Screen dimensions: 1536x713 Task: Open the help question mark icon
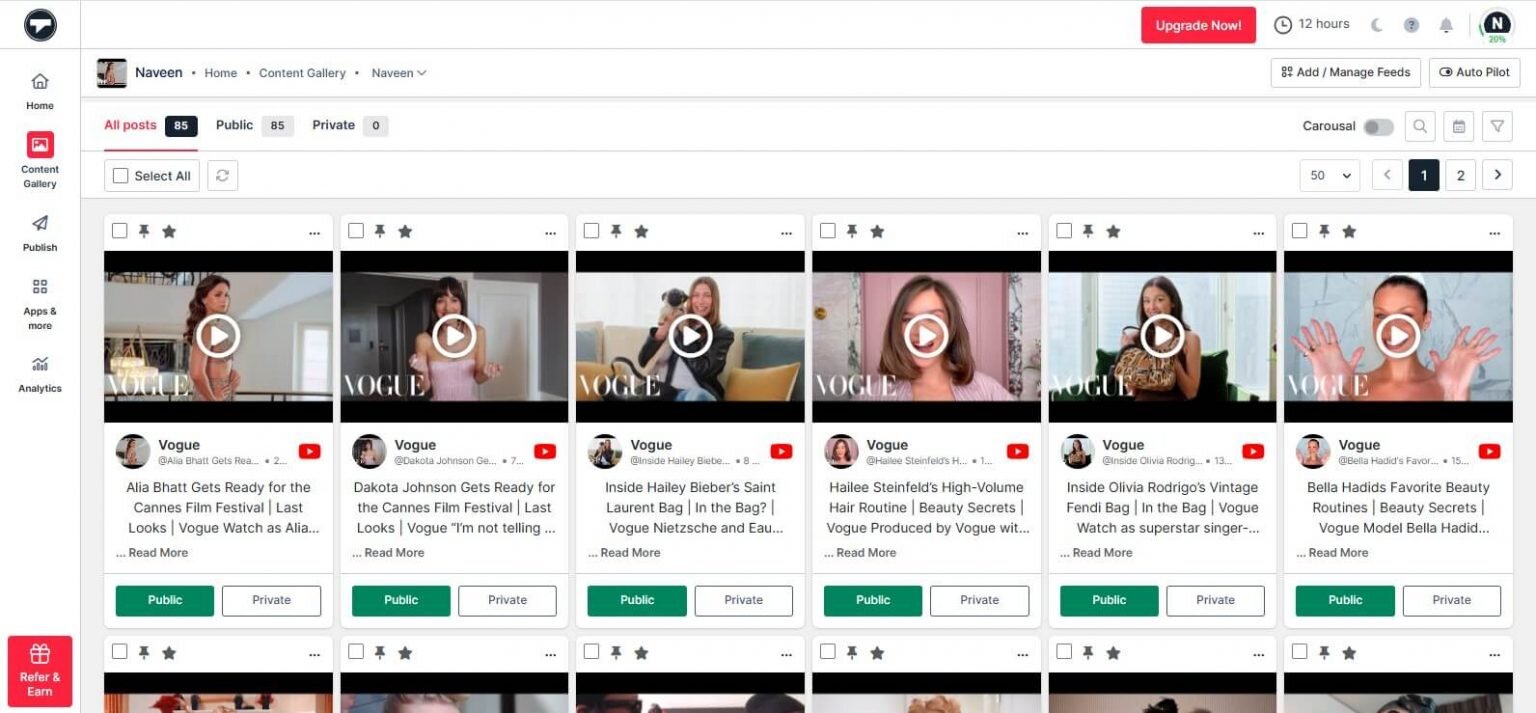pyautogui.click(x=1411, y=23)
